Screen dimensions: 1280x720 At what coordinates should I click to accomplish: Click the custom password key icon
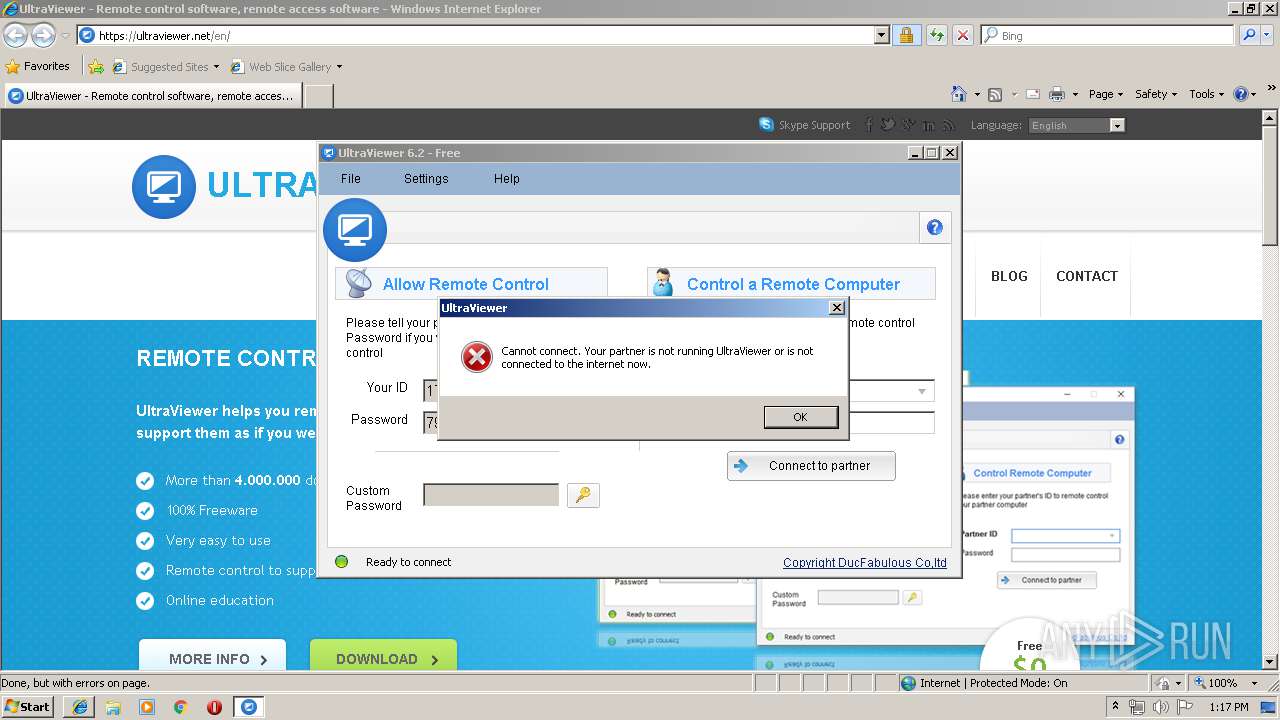pyautogui.click(x=583, y=495)
